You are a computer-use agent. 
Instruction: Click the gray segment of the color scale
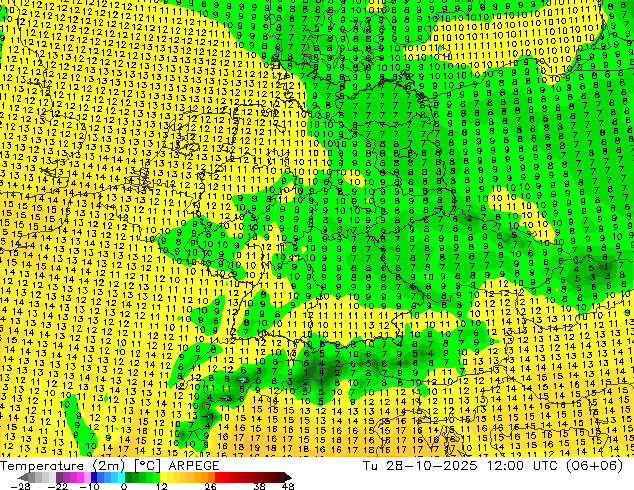point(42,477)
